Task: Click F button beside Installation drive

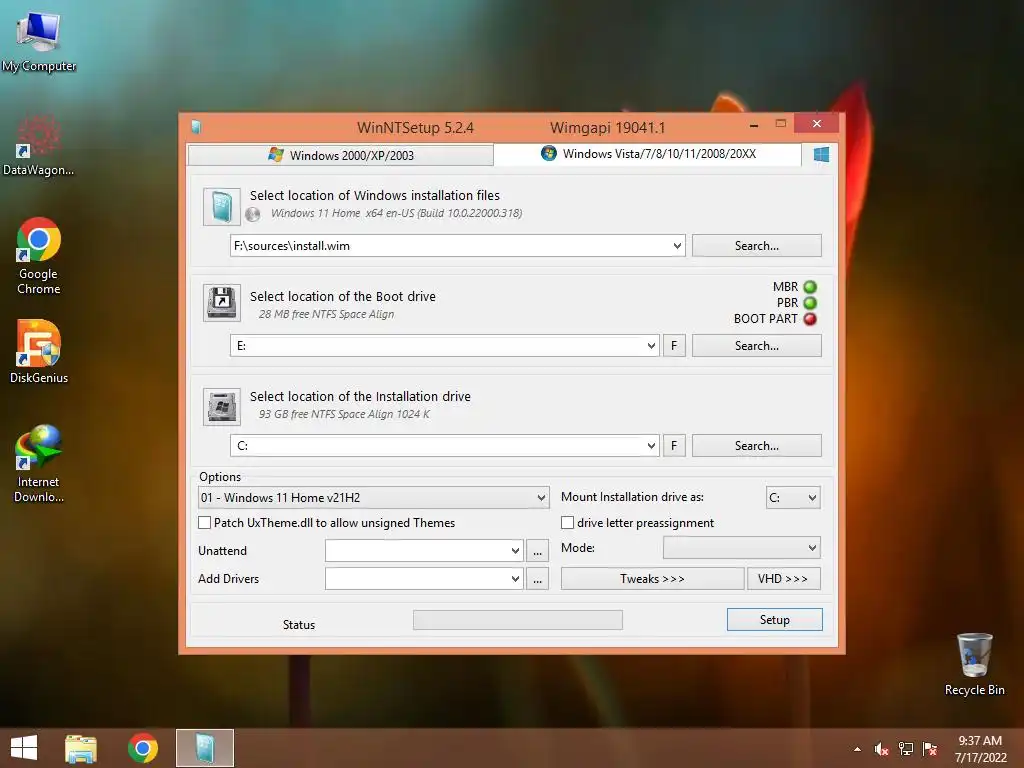Action: [x=674, y=446]
